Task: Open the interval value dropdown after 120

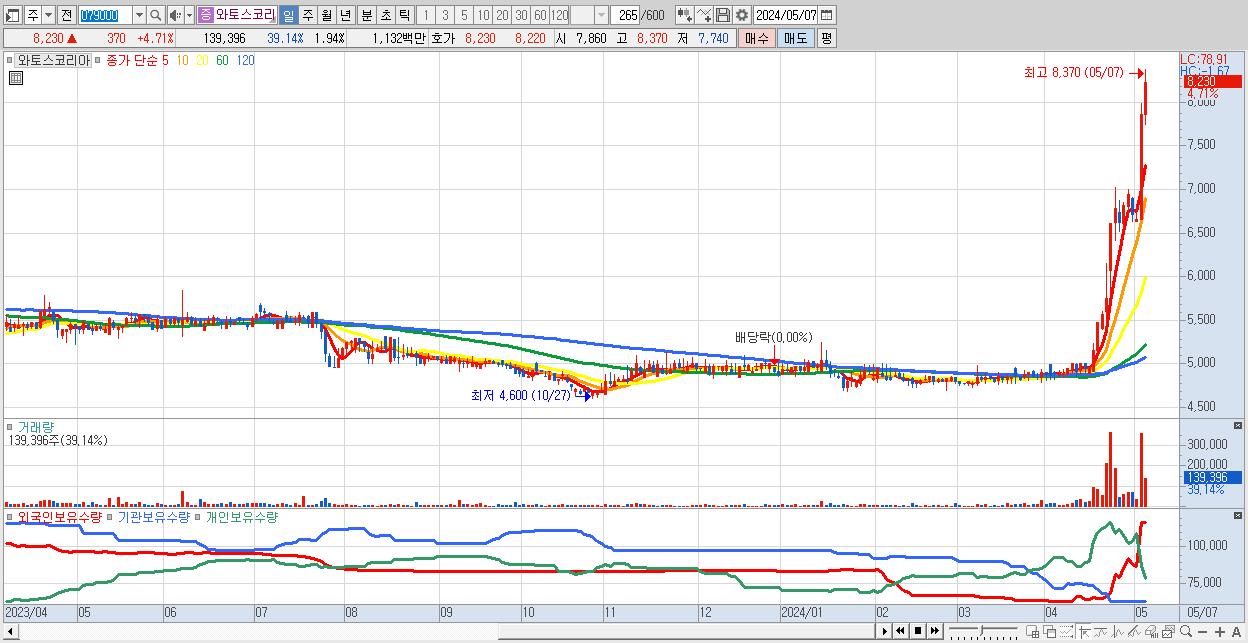Action: [x=602, y=15]
